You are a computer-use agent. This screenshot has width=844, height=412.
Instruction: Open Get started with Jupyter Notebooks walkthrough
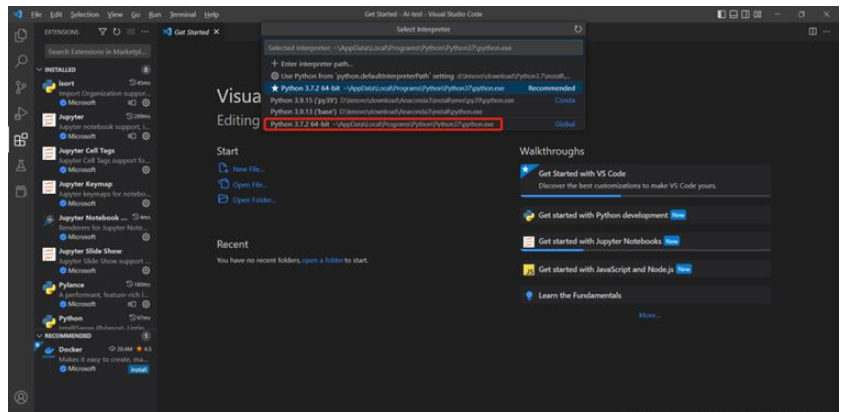tap(645, 241)
